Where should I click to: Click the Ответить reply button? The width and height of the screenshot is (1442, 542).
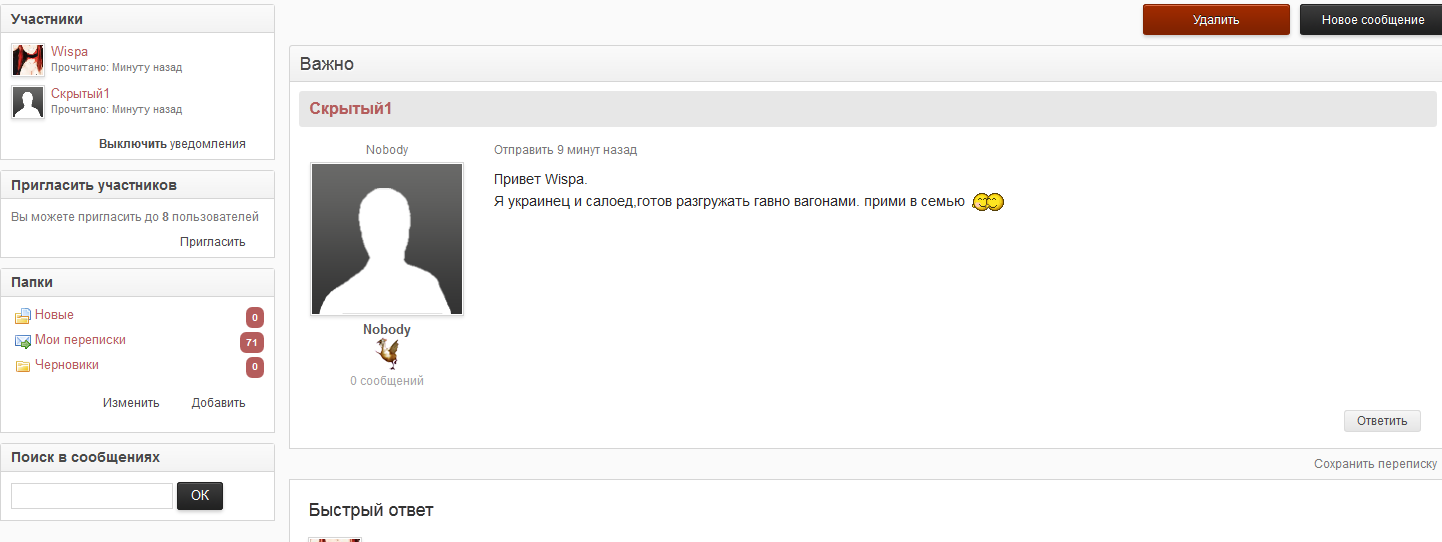[1382, 421]
